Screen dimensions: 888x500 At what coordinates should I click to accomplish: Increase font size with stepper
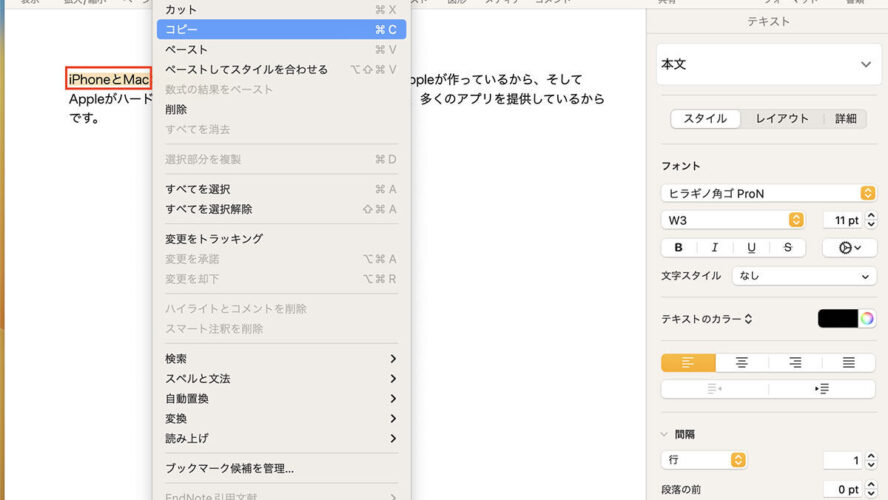(x=871, y=216)
